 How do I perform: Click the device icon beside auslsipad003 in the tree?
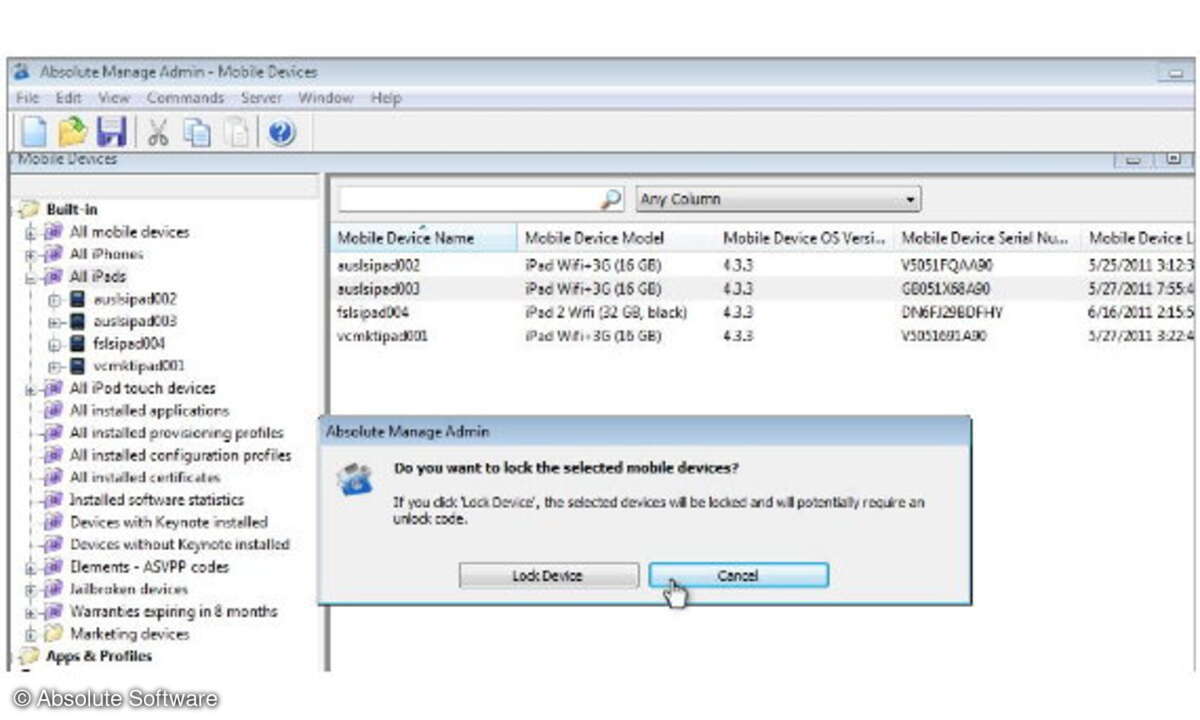point(77,321)
